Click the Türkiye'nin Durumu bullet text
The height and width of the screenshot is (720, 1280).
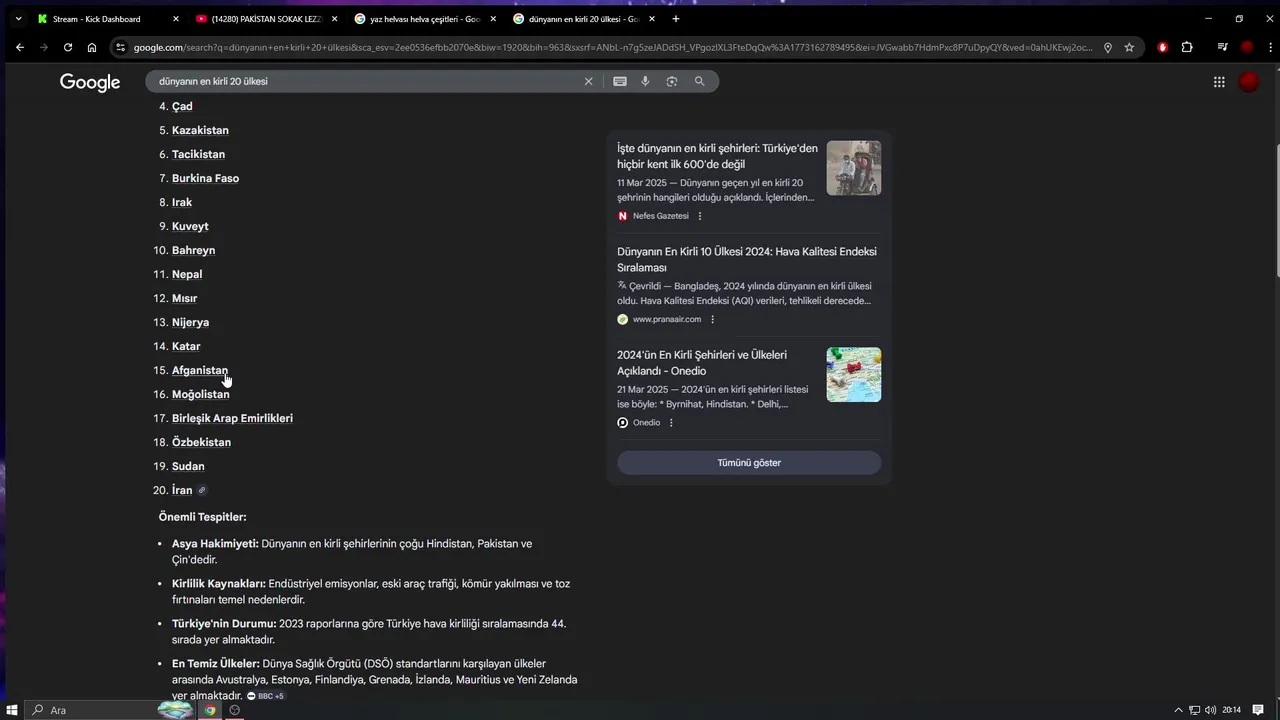(369, 631)
